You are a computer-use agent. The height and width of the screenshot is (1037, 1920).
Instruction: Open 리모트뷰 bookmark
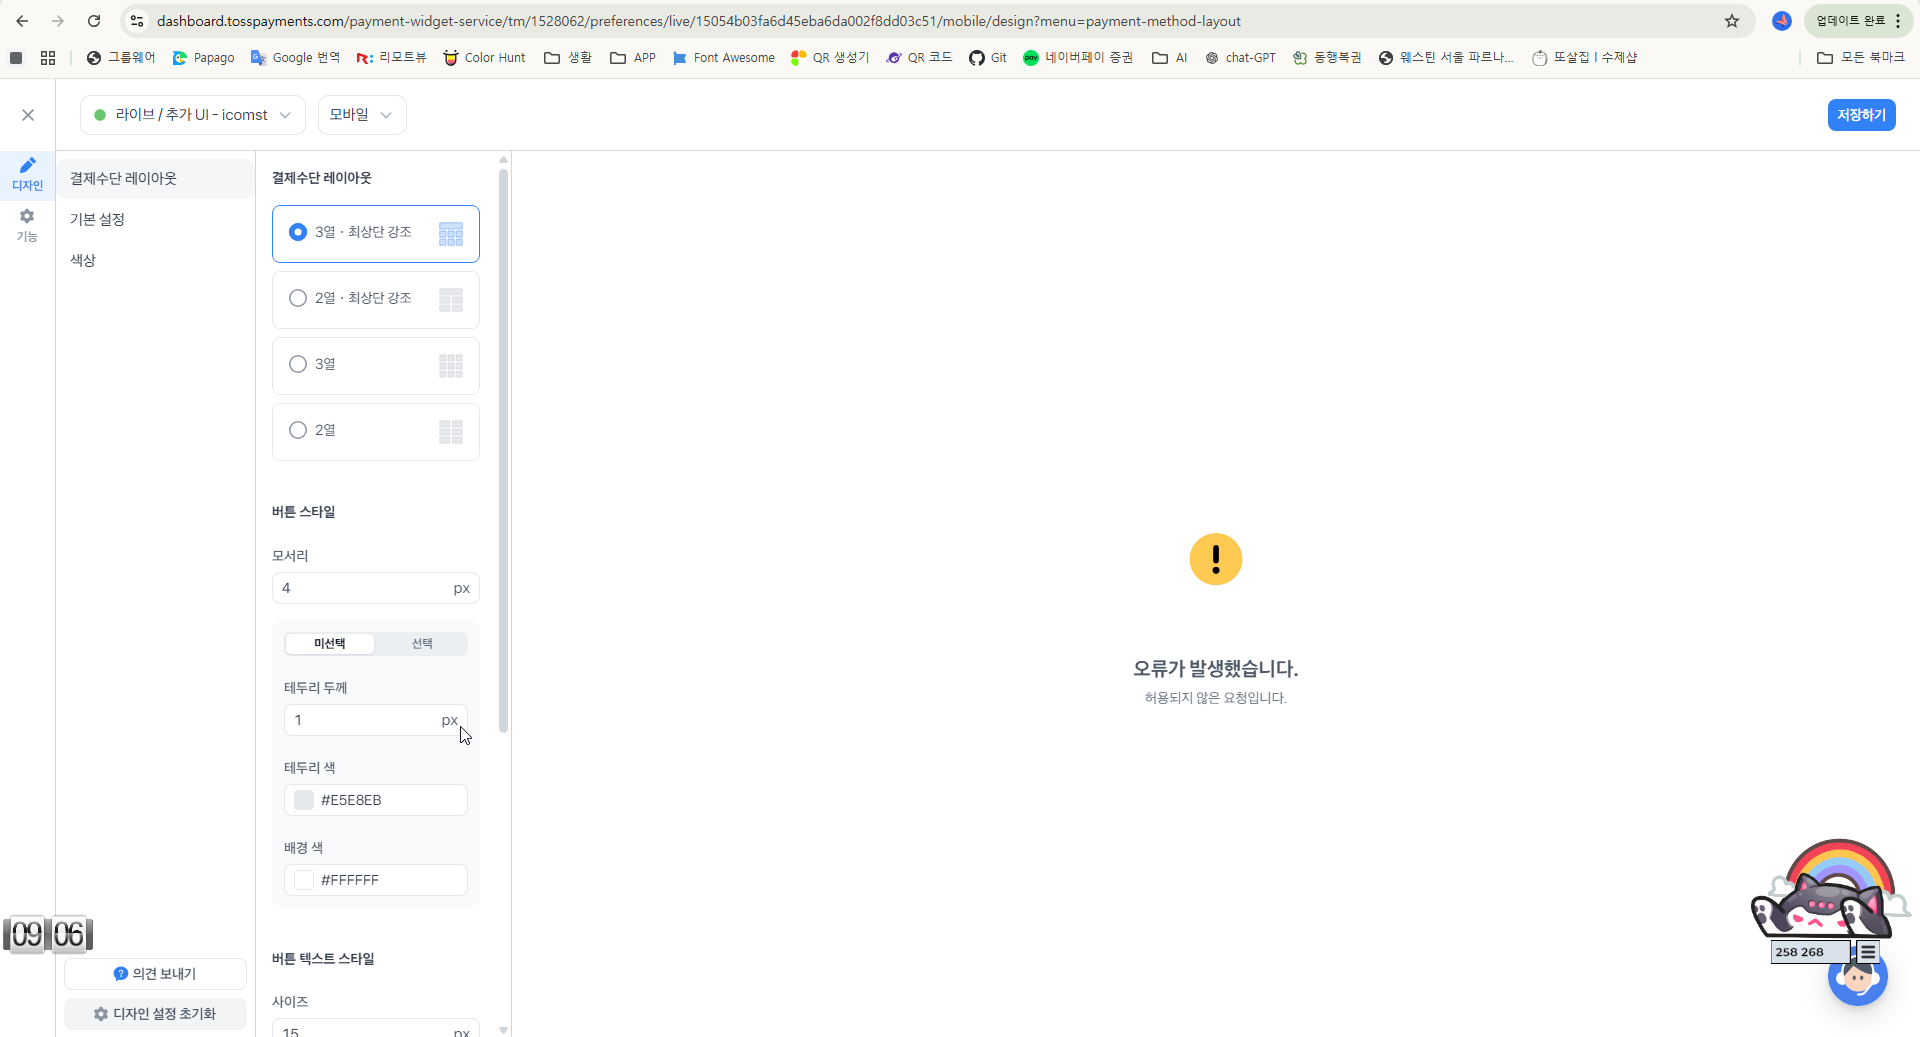point(392,58)
